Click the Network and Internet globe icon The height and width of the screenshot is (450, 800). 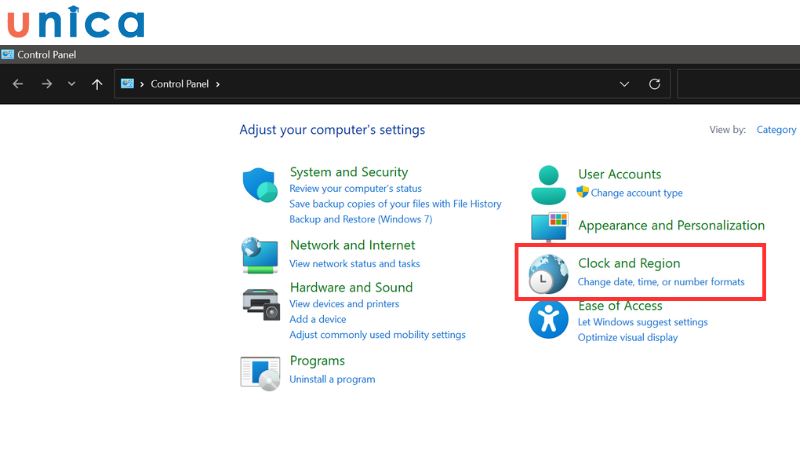(259, 255)
